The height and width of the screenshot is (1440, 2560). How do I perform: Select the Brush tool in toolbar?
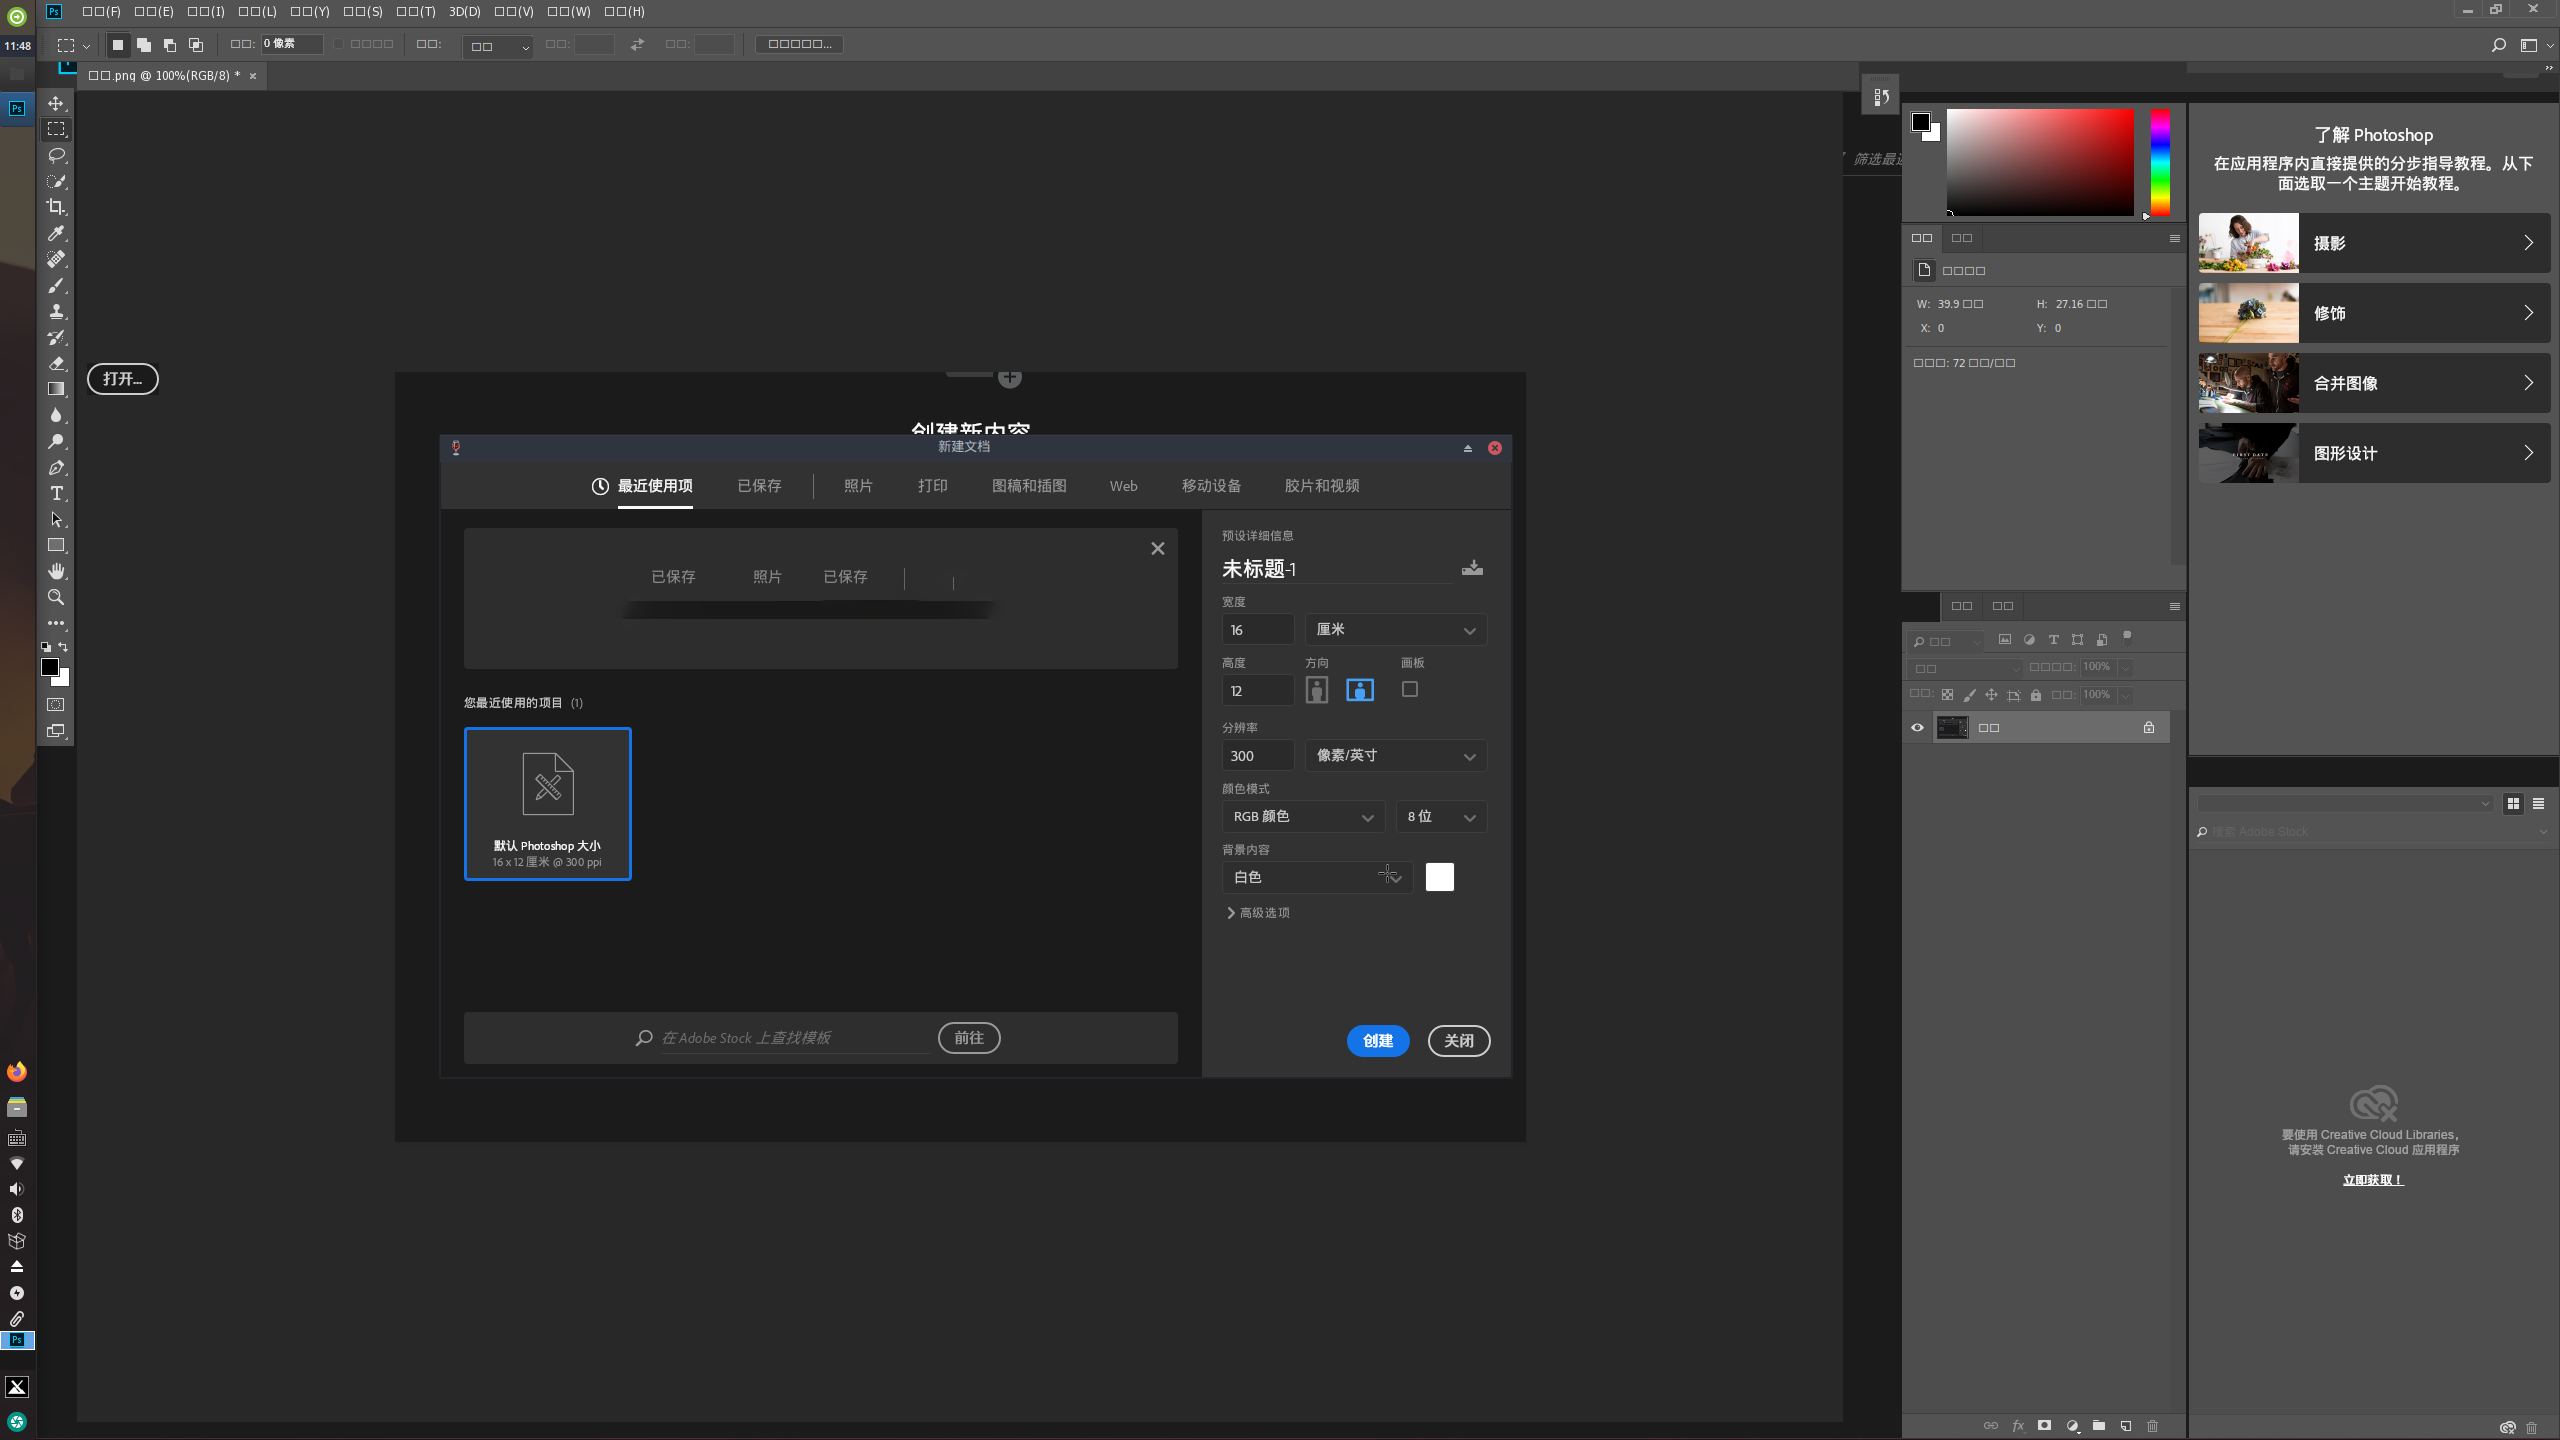pos(56,285)
